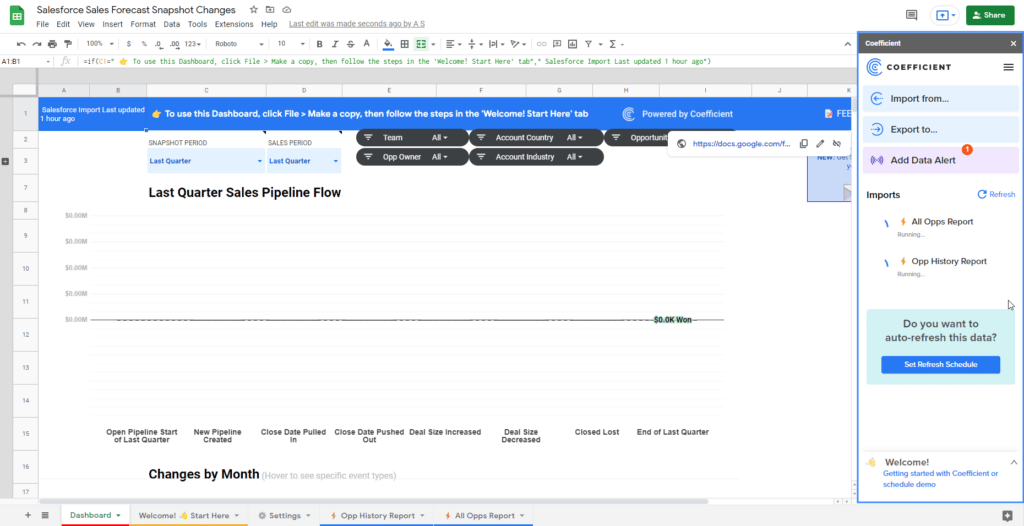Open the text color picker
Screen dimensions: 1024x526
coord(366,44)
